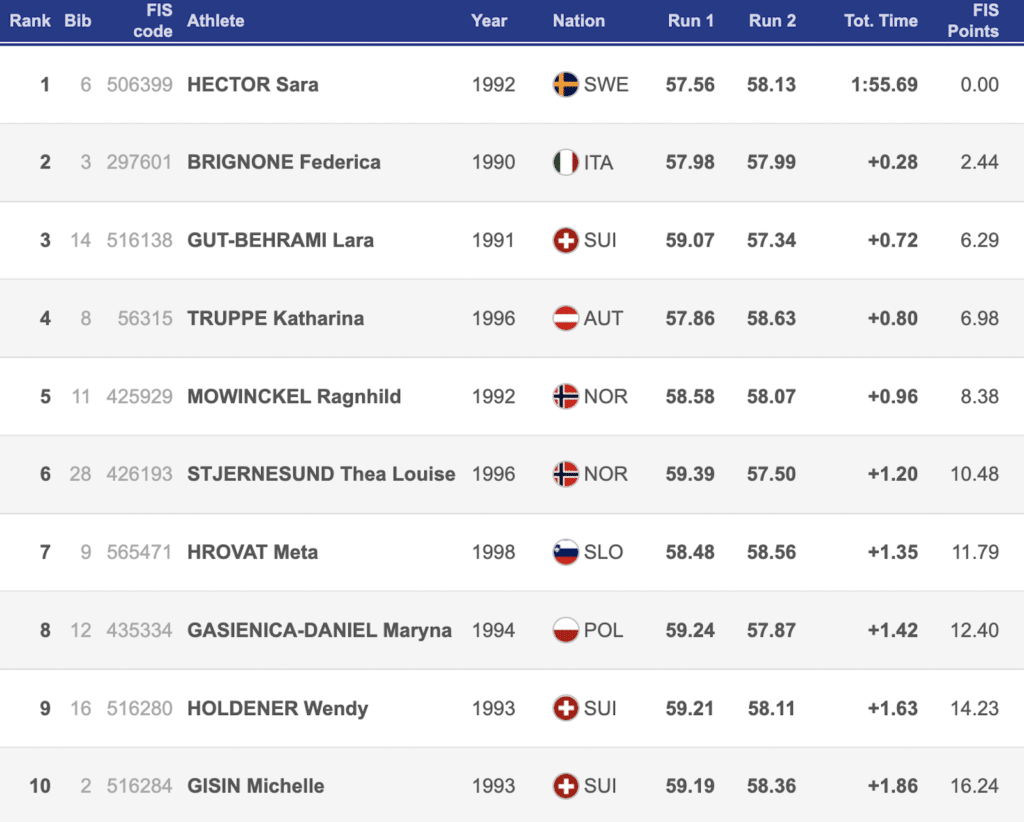Click the Nation column header
1024x822 pixels.
click(578, 20)
